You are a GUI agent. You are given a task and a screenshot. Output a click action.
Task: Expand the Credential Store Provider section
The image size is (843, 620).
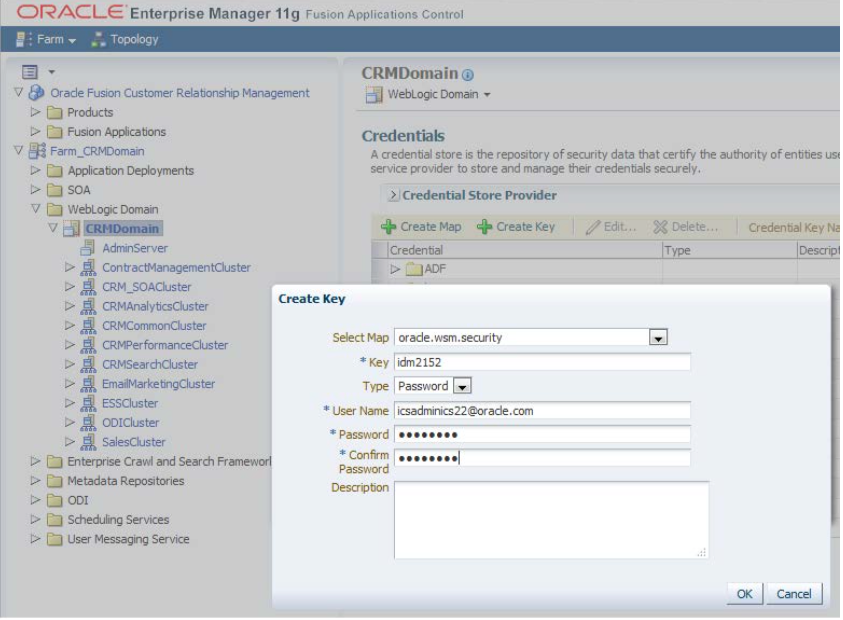394,195
